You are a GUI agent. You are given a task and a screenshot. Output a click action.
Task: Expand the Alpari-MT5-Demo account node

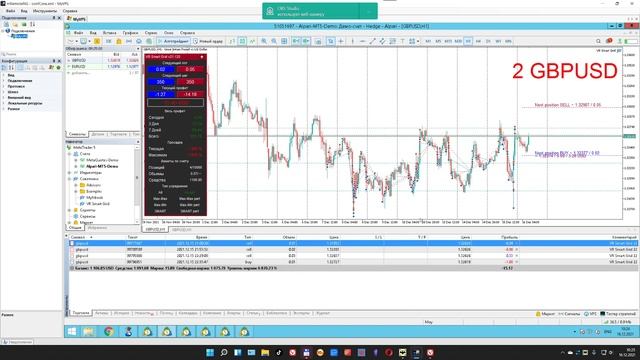76,167
